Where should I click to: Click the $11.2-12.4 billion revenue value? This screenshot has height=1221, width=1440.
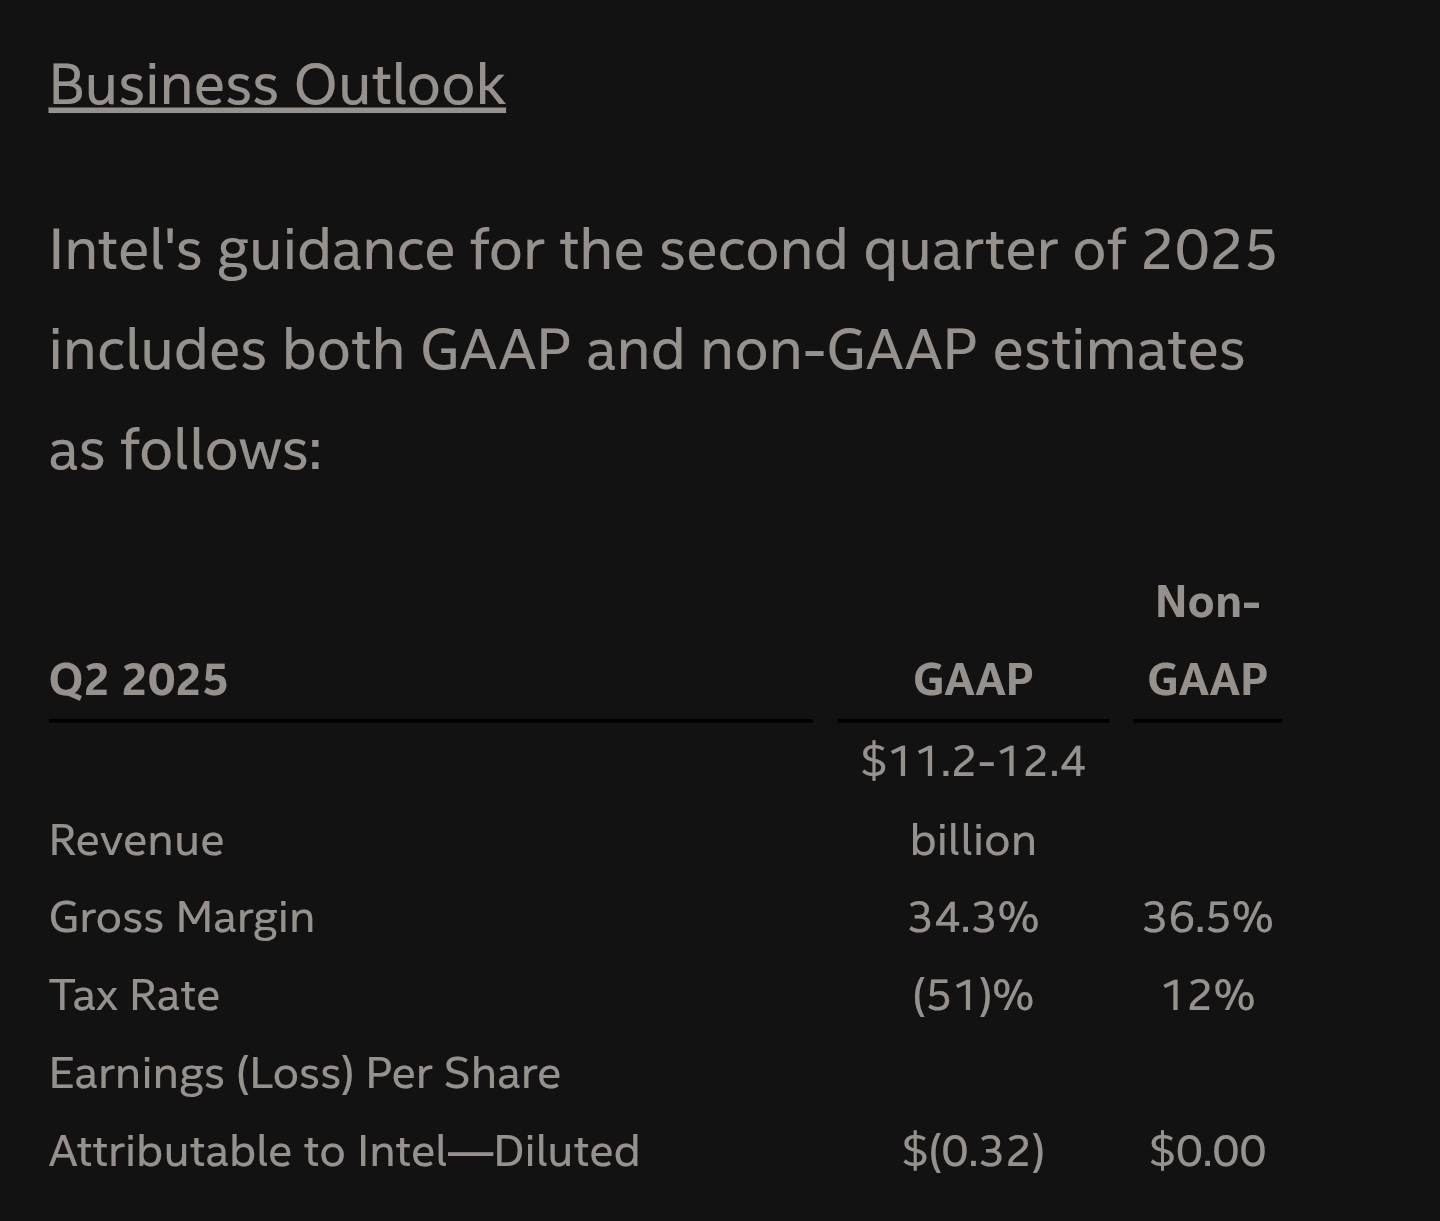pos(973,800)
